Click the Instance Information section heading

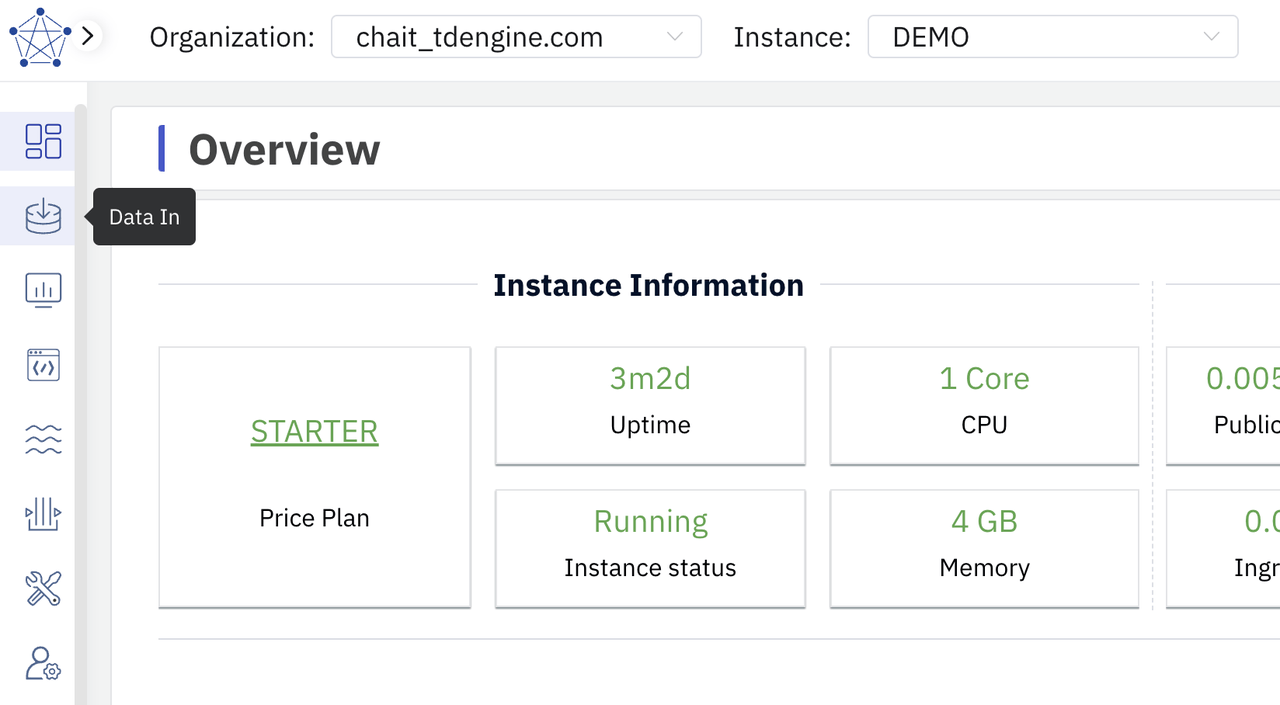coord(648,285)
